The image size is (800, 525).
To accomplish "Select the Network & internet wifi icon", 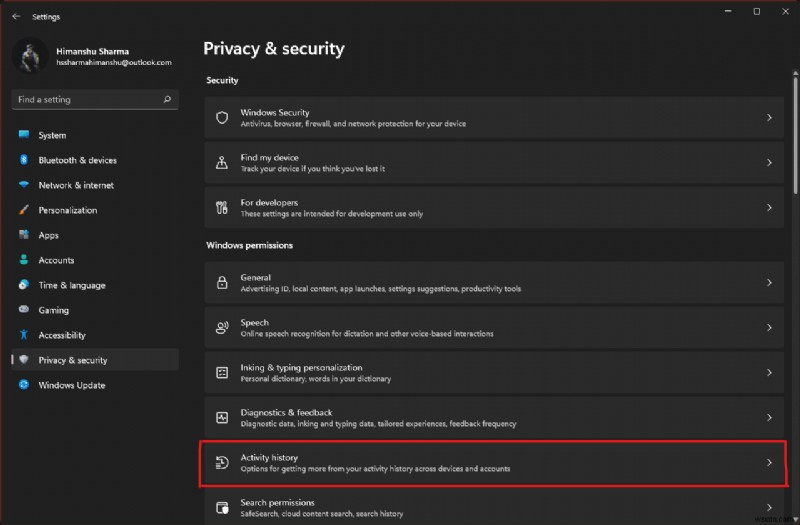I will tap(24, 185).
